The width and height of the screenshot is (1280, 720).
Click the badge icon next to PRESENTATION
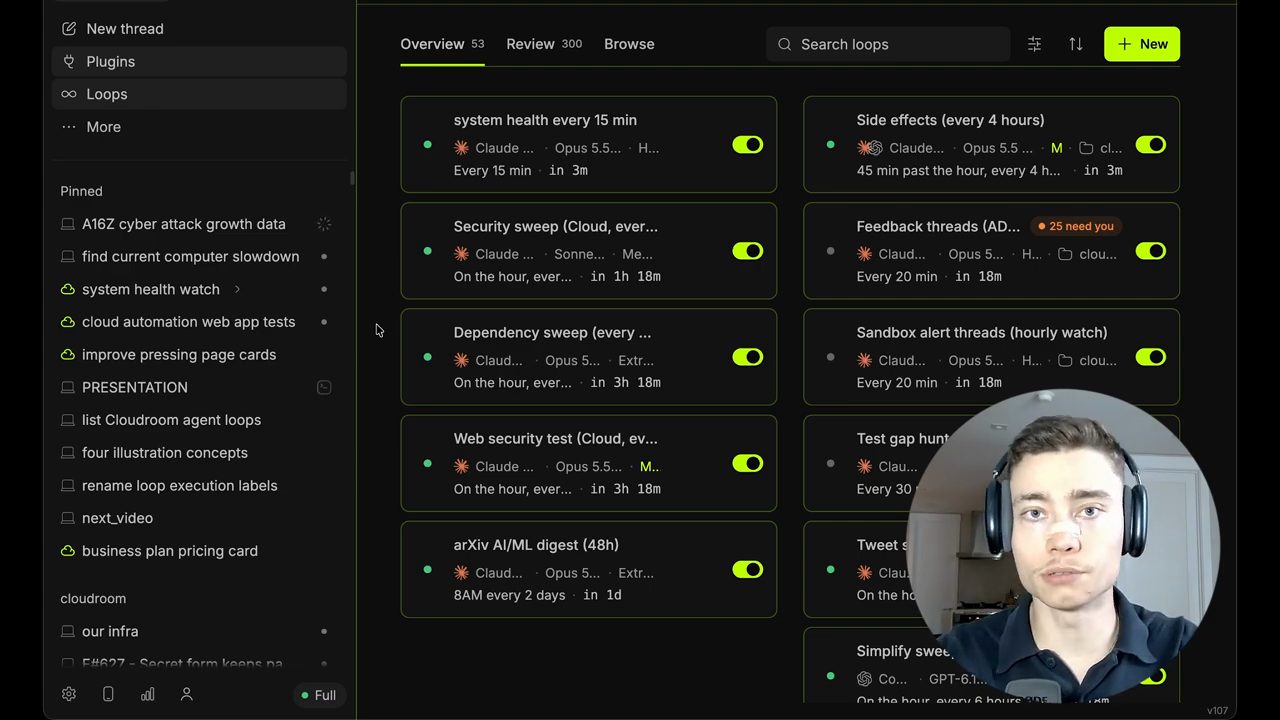324,387
